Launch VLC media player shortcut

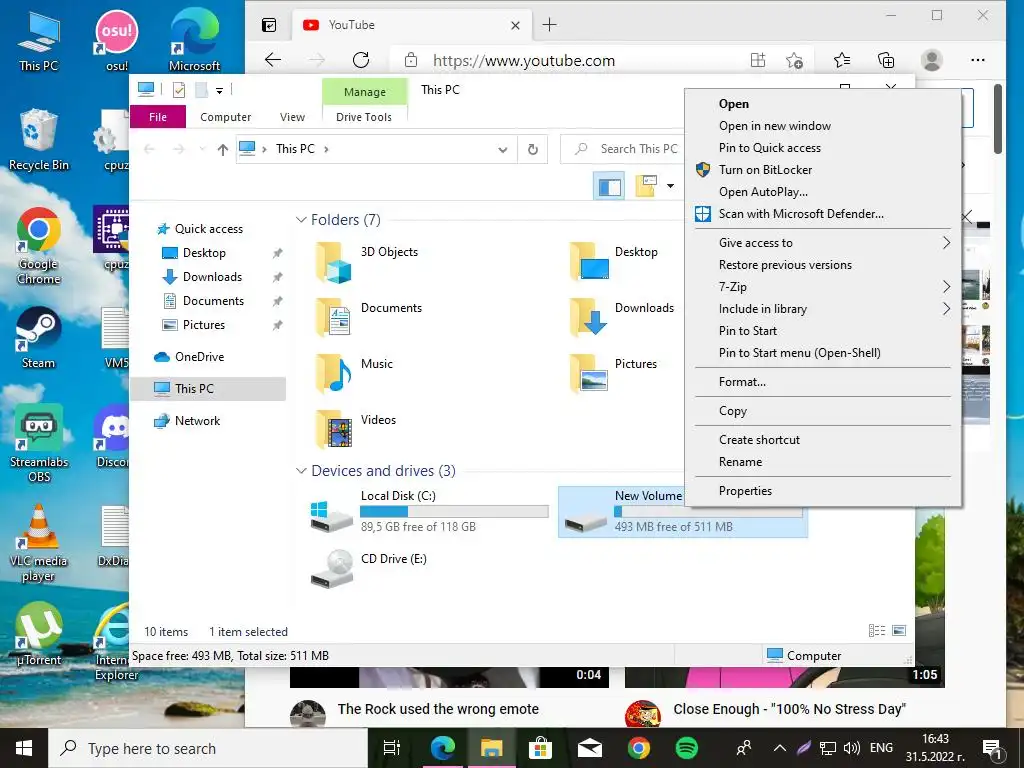(x=39, y=543)
